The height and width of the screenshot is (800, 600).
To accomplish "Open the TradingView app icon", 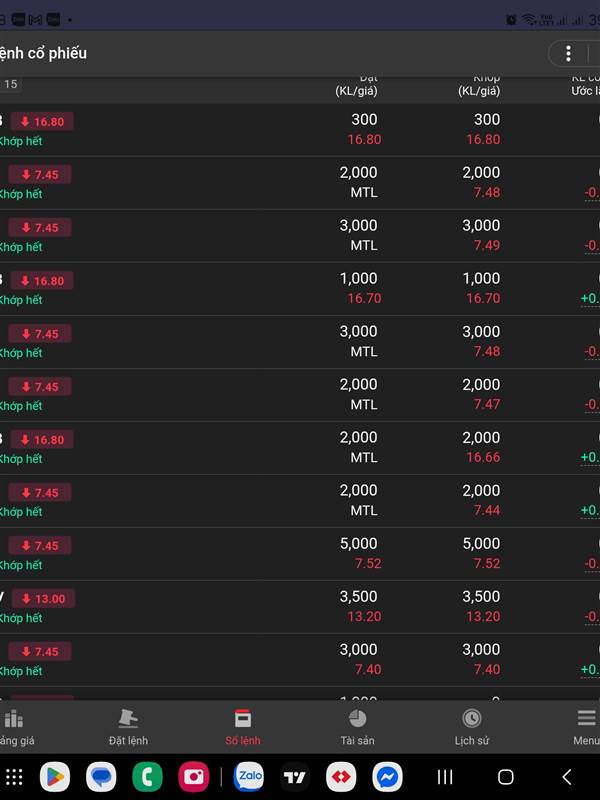I will (x=294, y=777).
